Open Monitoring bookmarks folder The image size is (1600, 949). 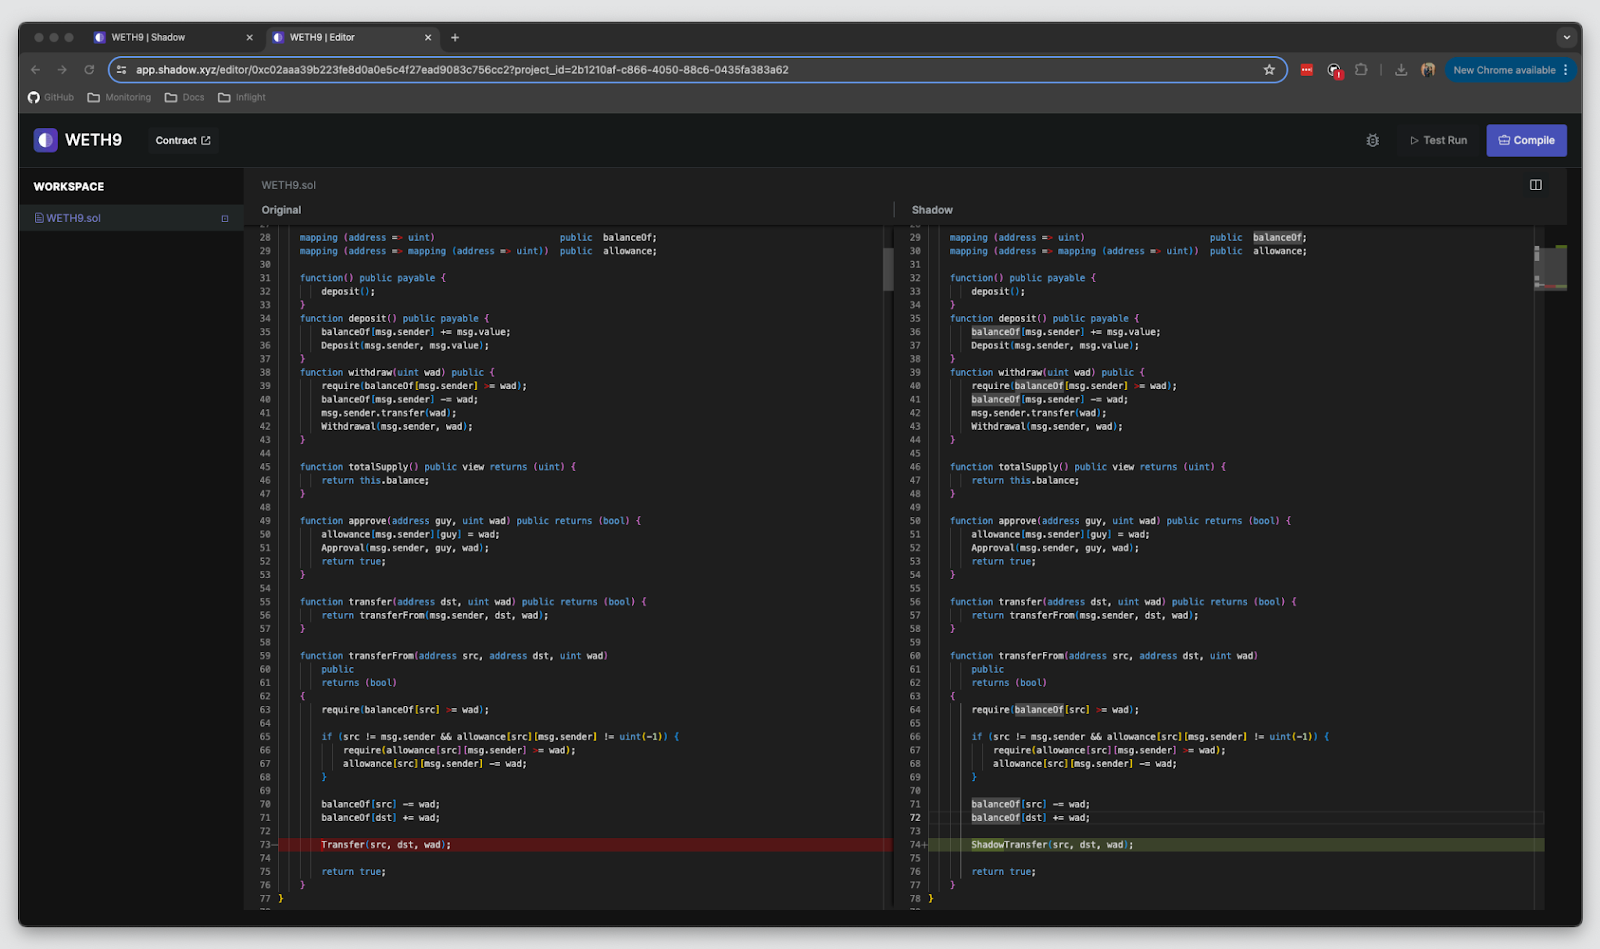click(119, 97)
